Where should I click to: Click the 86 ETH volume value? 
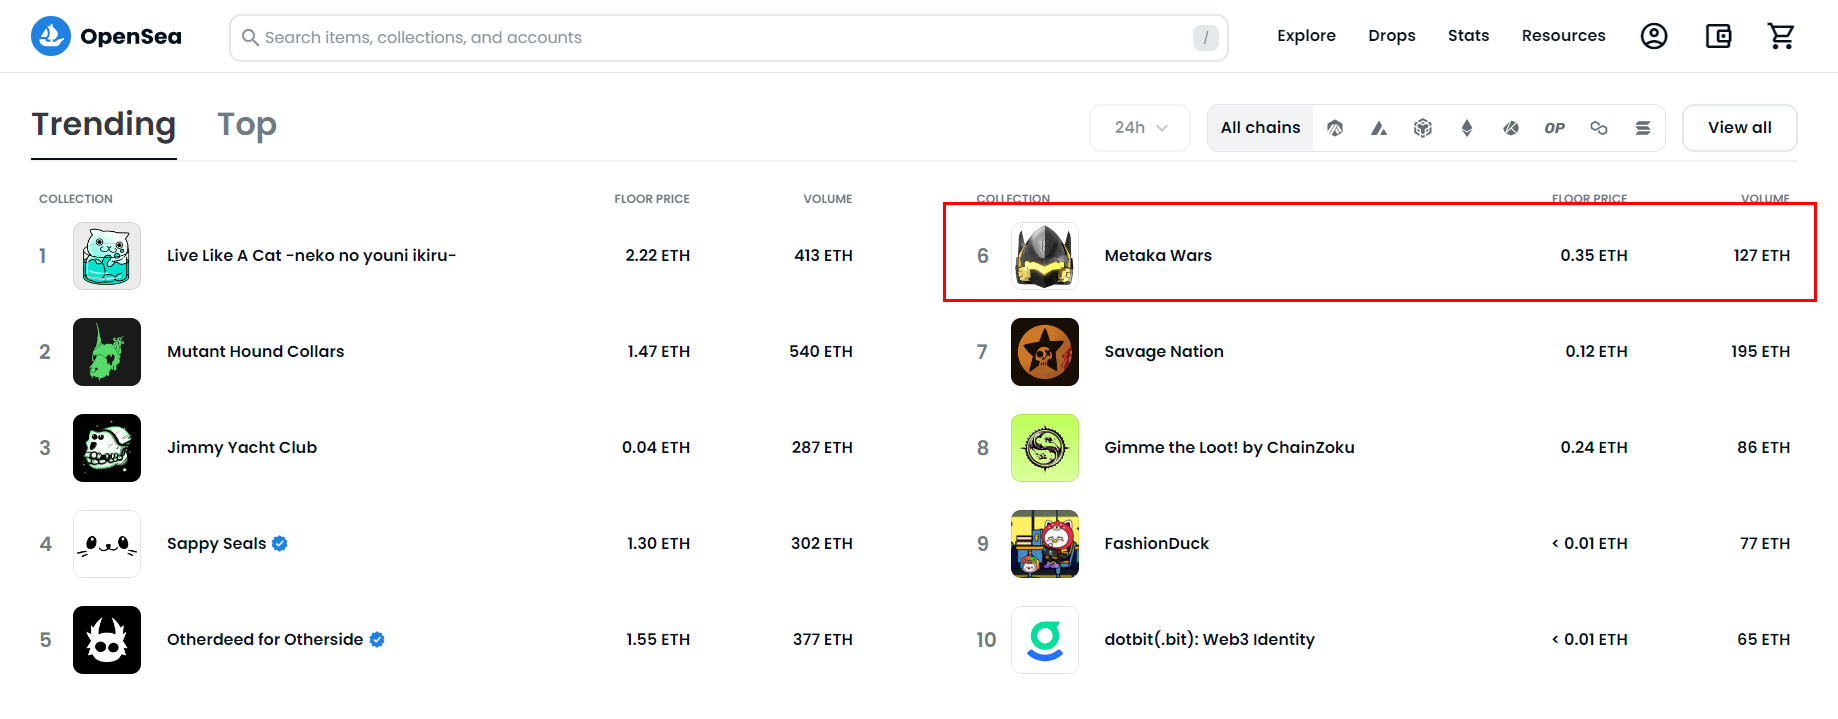point(1763,448)
